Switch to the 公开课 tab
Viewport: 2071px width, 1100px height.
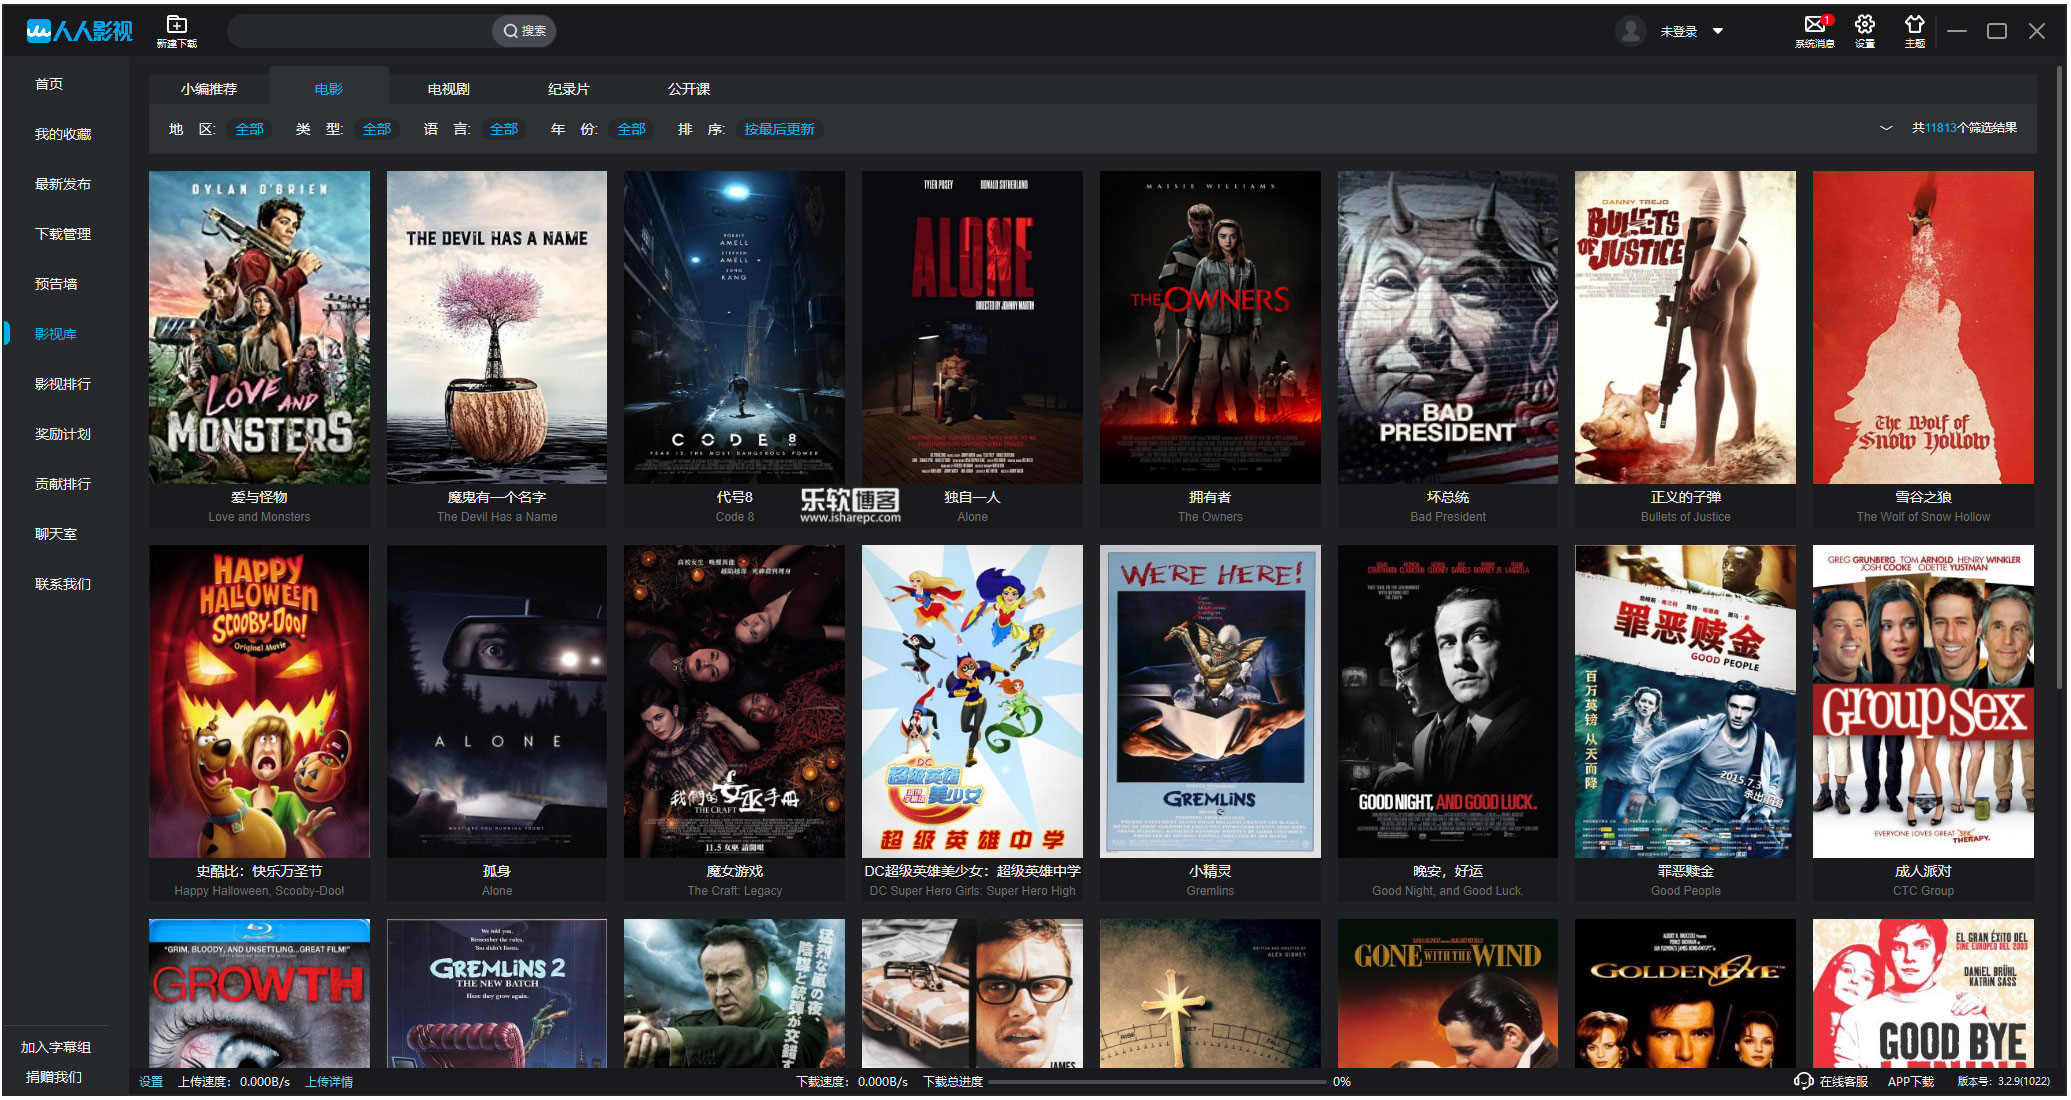click(x=689, y=89)
